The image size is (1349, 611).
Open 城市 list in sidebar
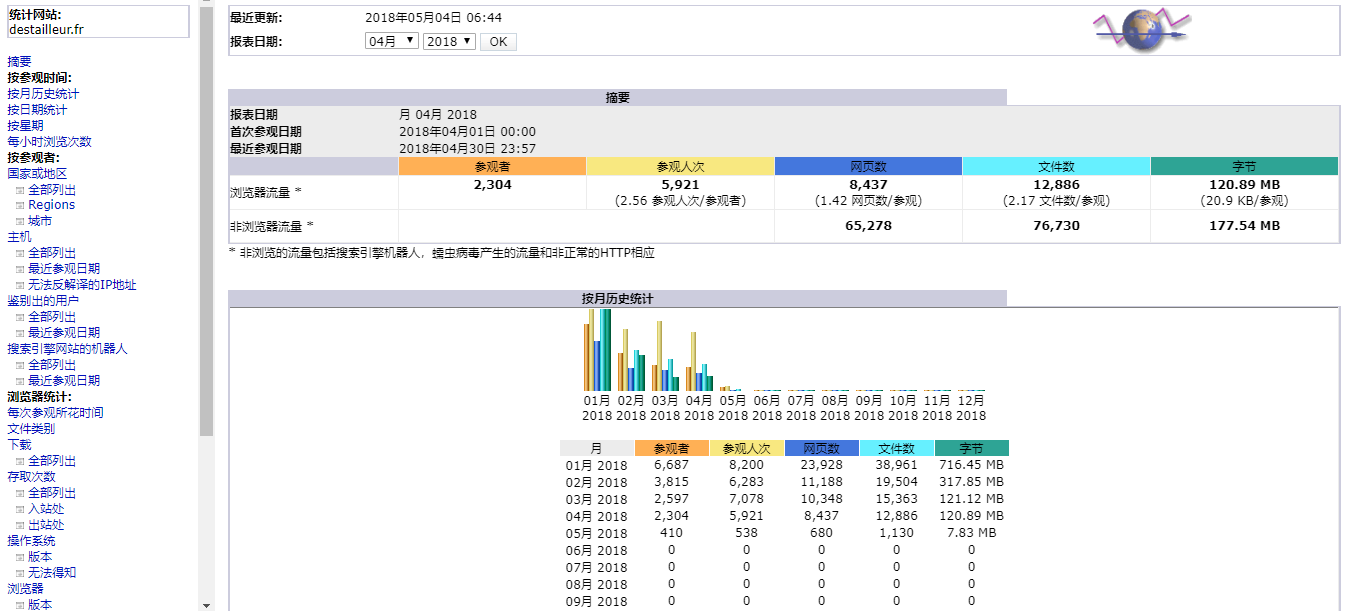[x=40, y=221]
